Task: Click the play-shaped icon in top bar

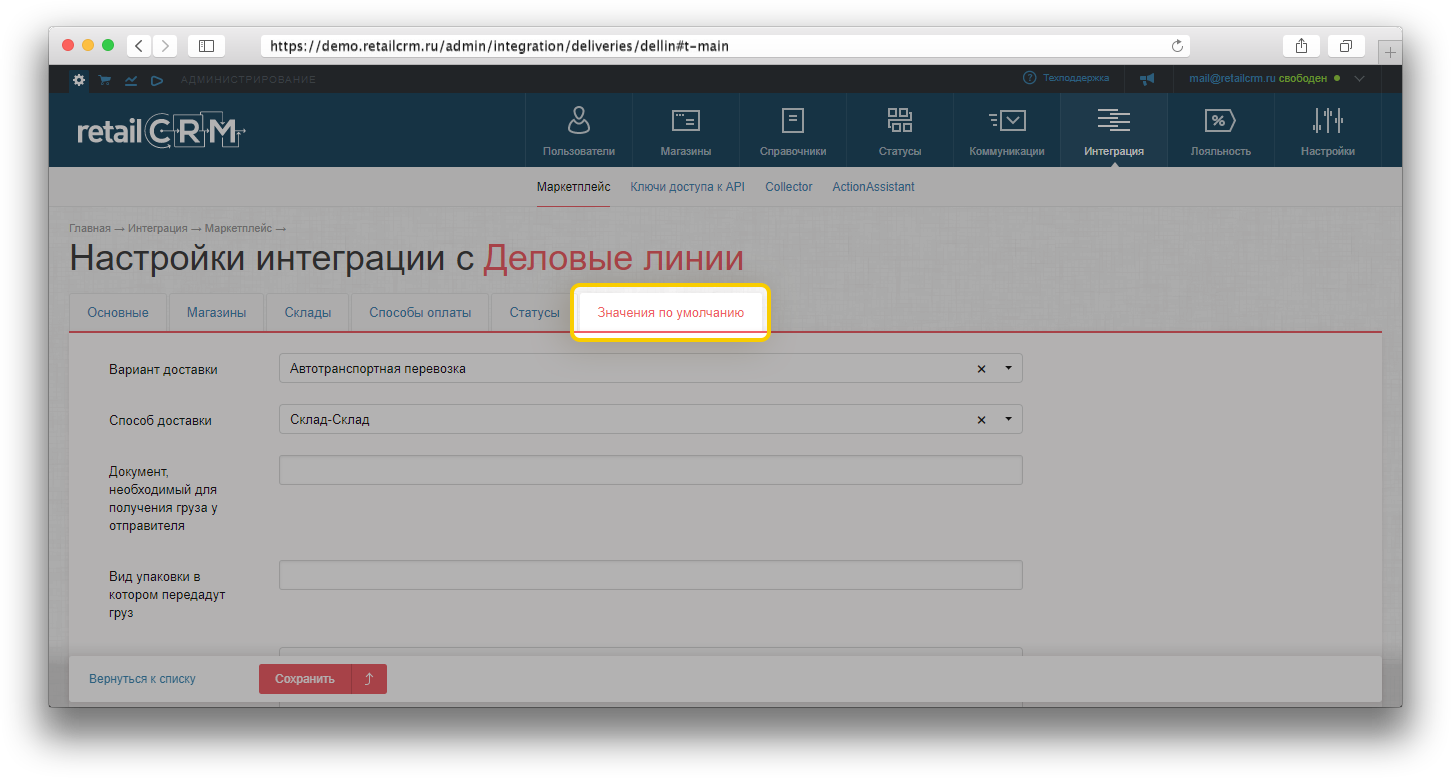Action: point(157,79)
